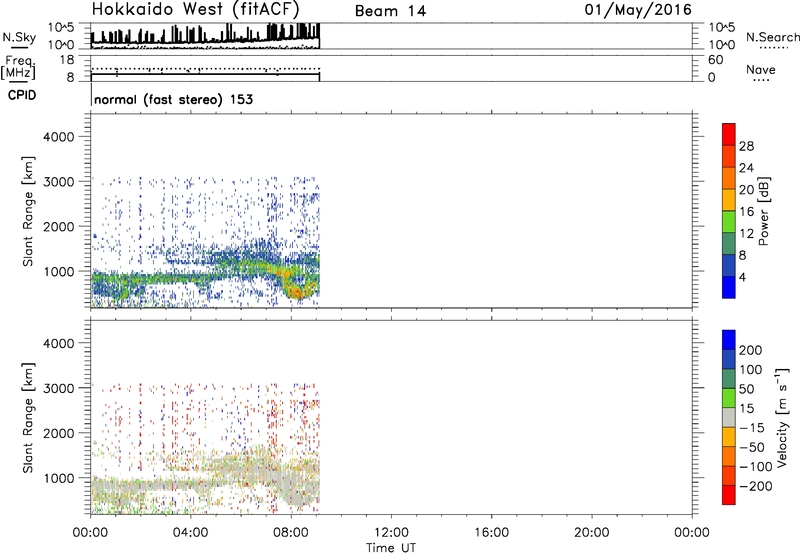Click the 'Power [dB]' color bar title
The height and width of the screenshot is (554, 800).
click(763, 211)
